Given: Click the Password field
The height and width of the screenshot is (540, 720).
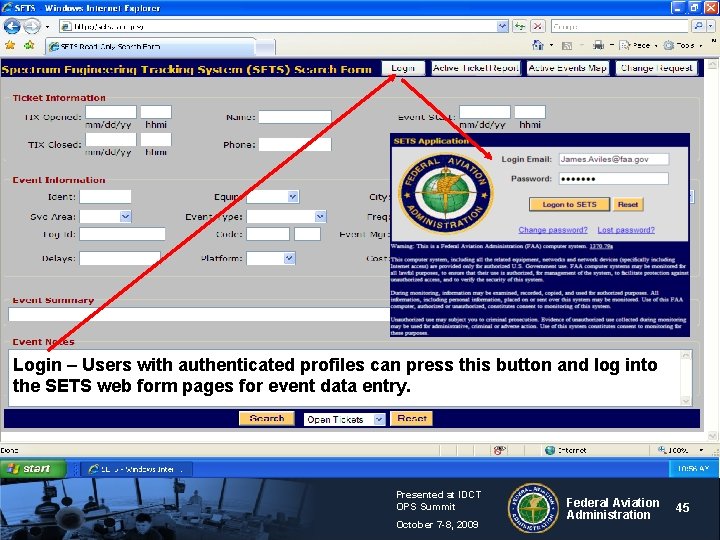Looking at the screenshot, I should (x=613, y=179).
